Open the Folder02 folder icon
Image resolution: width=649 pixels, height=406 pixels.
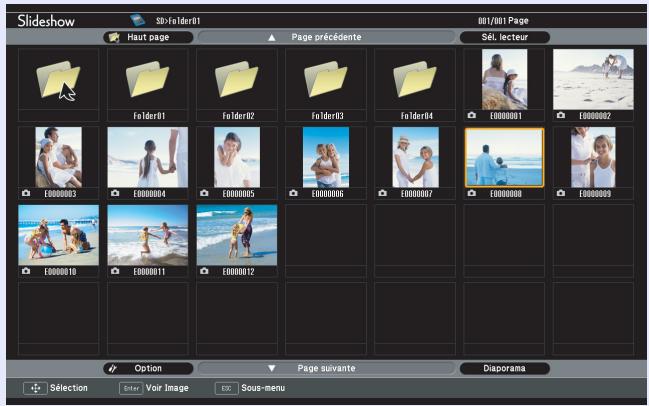point(236,79)
